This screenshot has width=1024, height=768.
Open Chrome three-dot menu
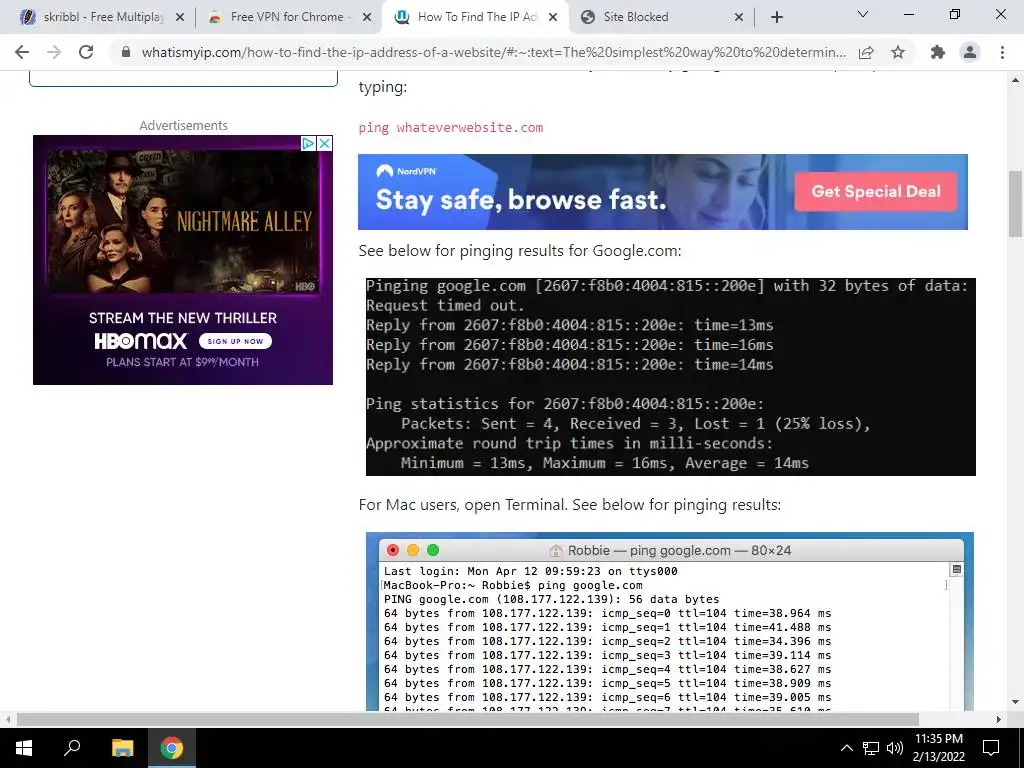click(x=1002, y=52)
